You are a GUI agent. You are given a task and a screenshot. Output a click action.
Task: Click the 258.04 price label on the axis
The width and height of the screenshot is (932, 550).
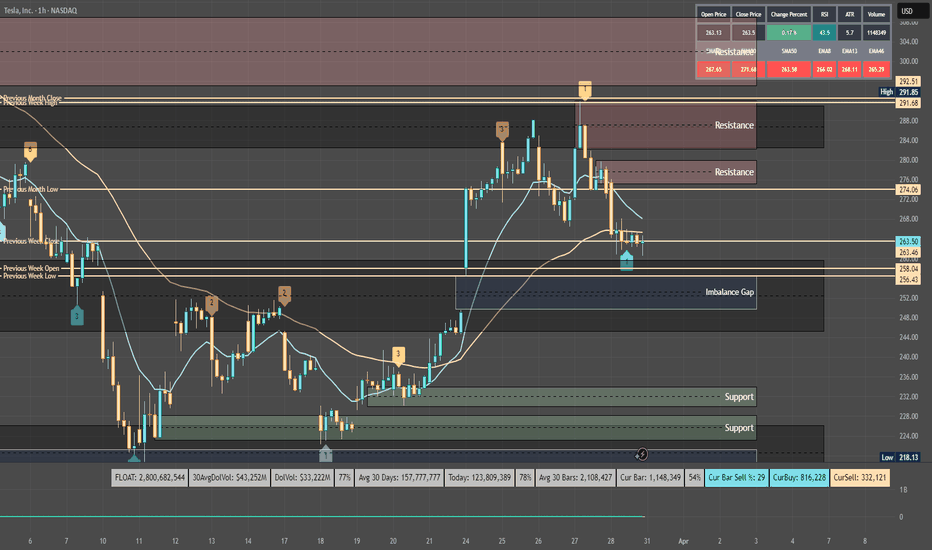click(x=908, y=269)
